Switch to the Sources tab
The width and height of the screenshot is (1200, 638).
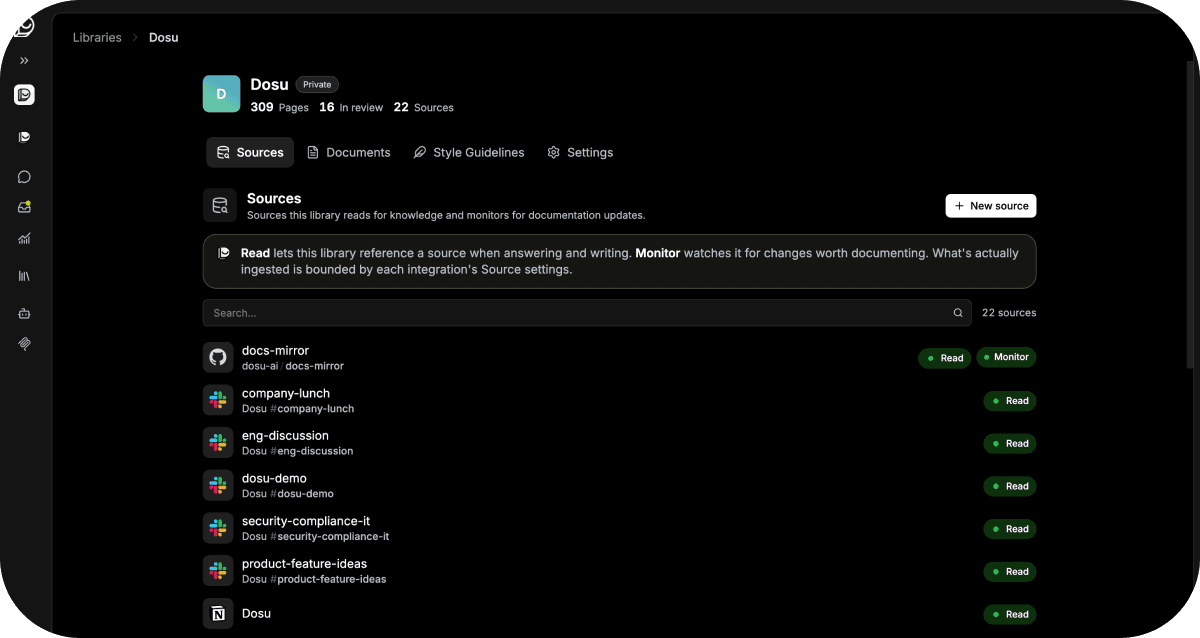[250, 152]
